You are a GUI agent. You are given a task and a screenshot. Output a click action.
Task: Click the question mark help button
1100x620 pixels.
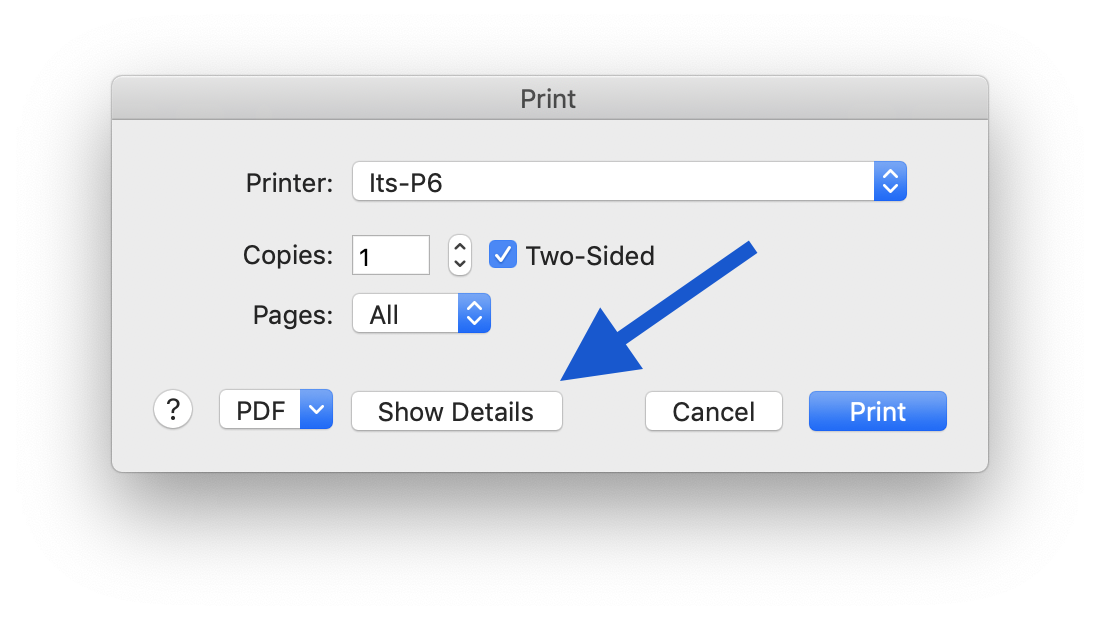pos(173,410)
